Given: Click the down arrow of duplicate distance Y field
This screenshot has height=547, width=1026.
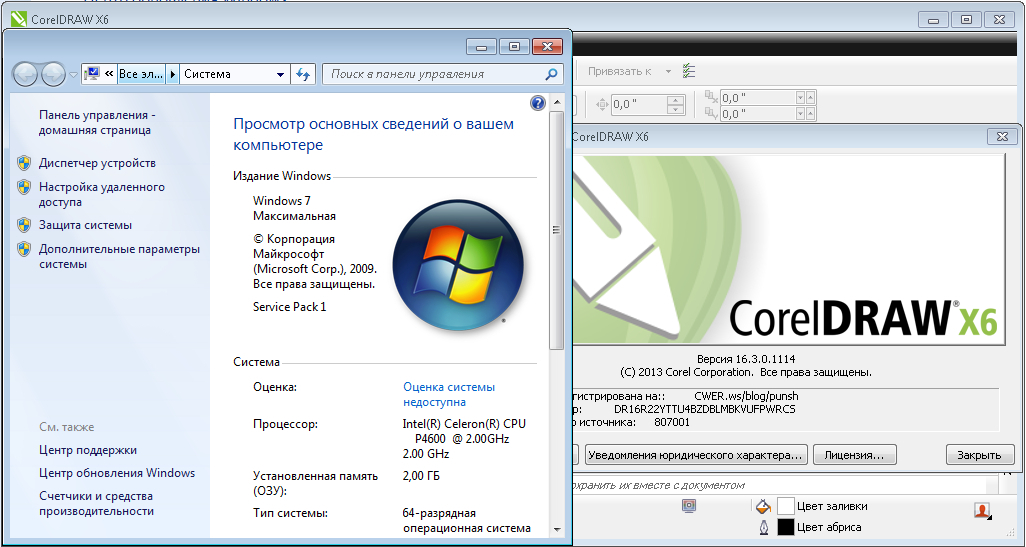Looking at the screenshot, I should point(800,114).
